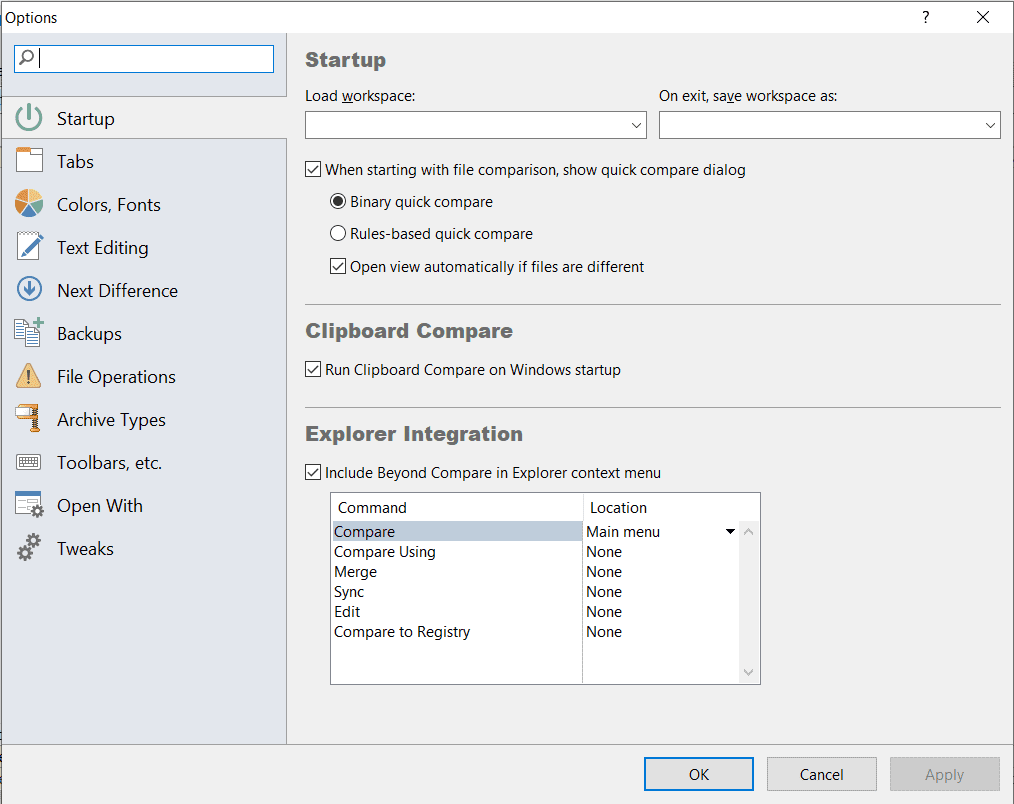The height and width of the screenshot is (804, 1014).
Task: Disable Run Clipboard Compare on Windows startup
Action: 313,369
